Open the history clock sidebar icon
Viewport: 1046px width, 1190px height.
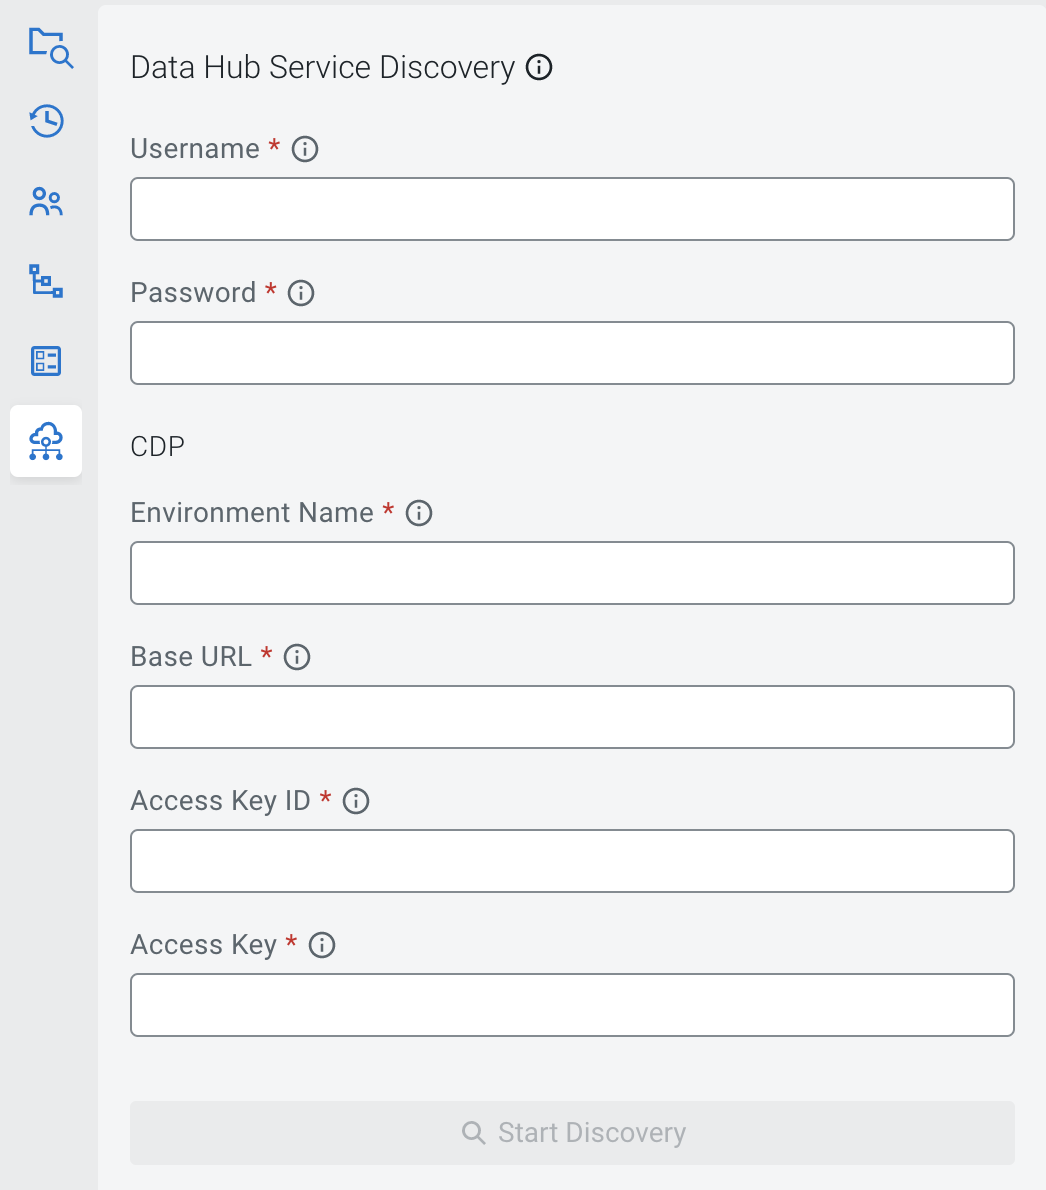(x=46, y=122)
